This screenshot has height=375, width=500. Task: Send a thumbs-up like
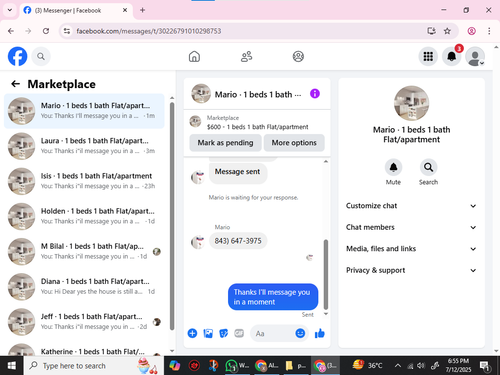(319, 333)
